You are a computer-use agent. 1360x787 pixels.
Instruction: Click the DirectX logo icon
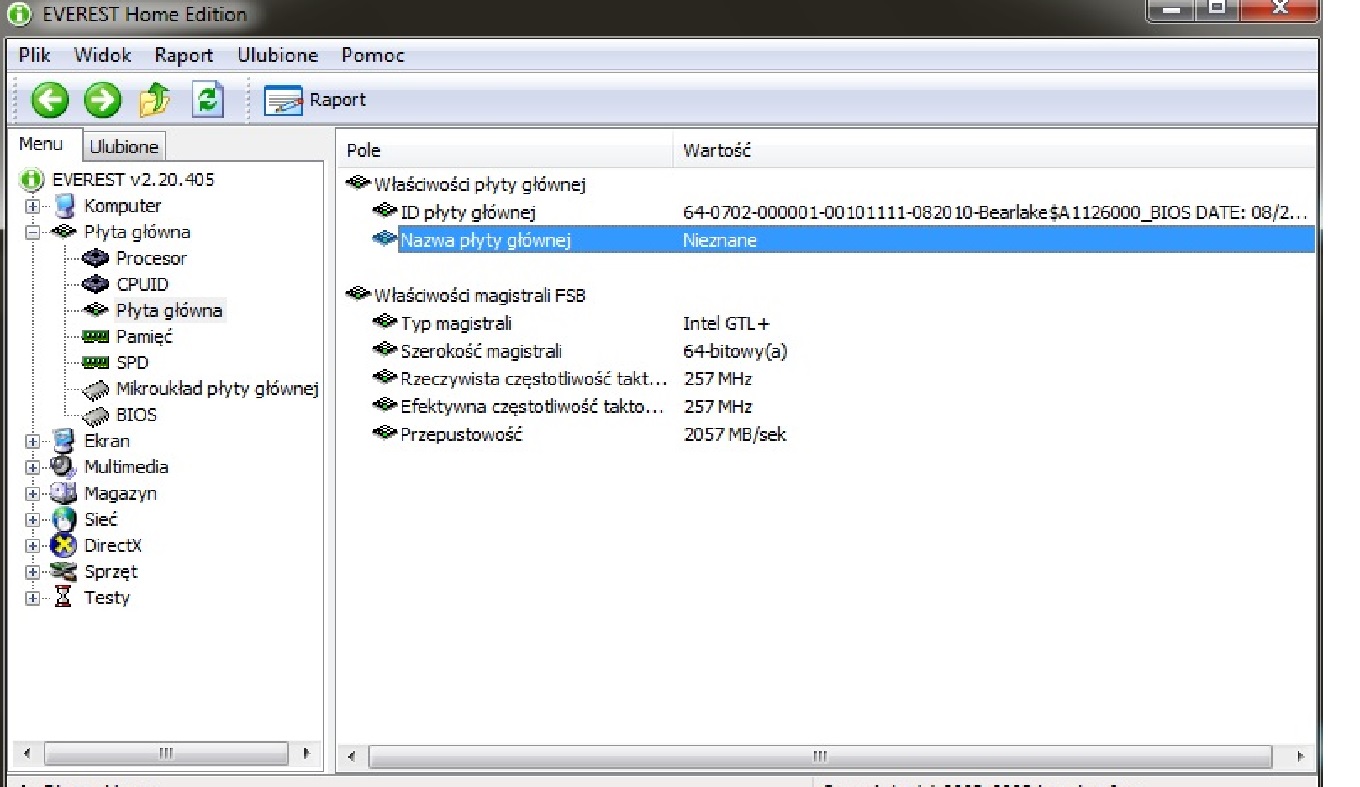[64, 546]
